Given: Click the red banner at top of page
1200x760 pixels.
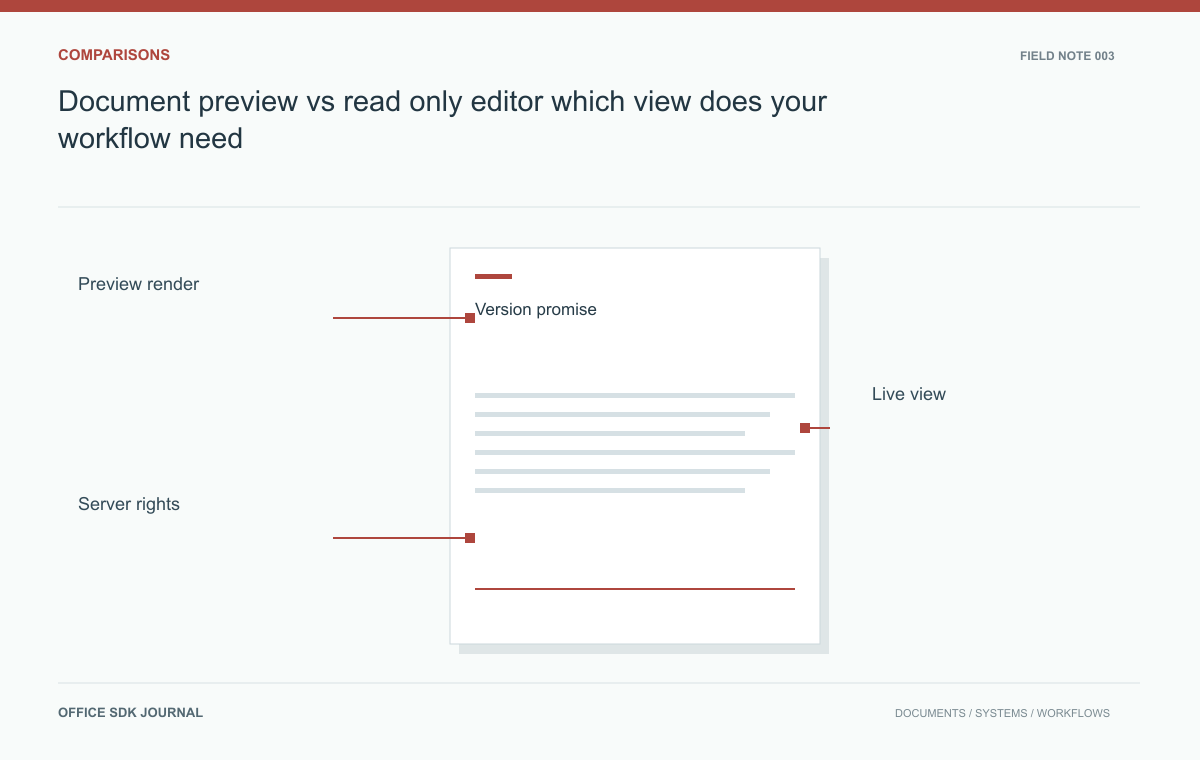Looking at the screenshot, I should point(600,6).
